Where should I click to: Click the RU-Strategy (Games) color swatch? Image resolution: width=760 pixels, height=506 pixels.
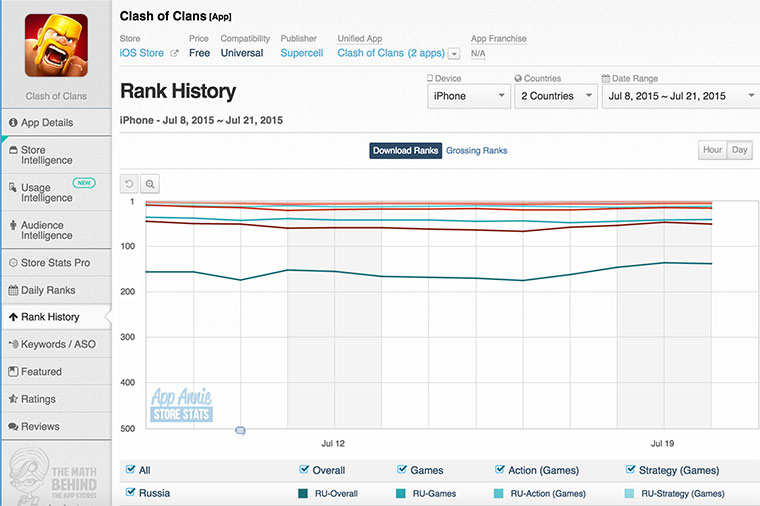point(629,494)
